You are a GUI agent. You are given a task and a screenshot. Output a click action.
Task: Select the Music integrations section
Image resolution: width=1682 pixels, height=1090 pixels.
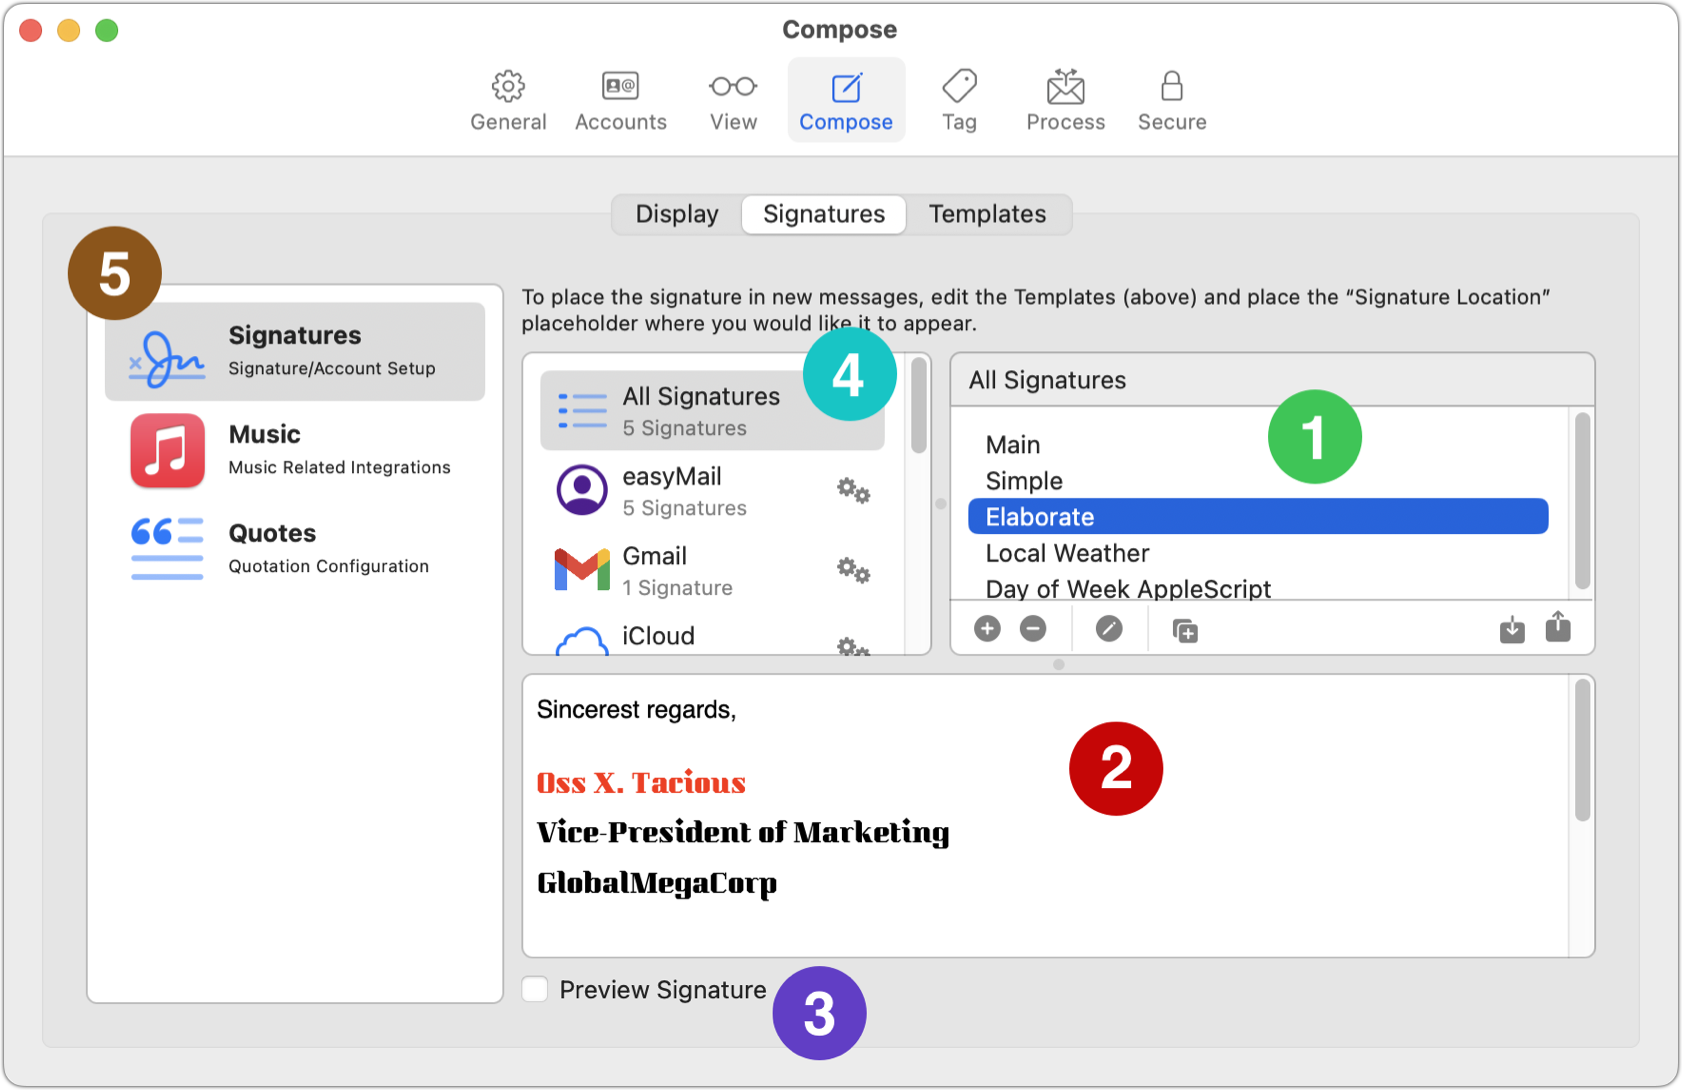coord(295,450)
